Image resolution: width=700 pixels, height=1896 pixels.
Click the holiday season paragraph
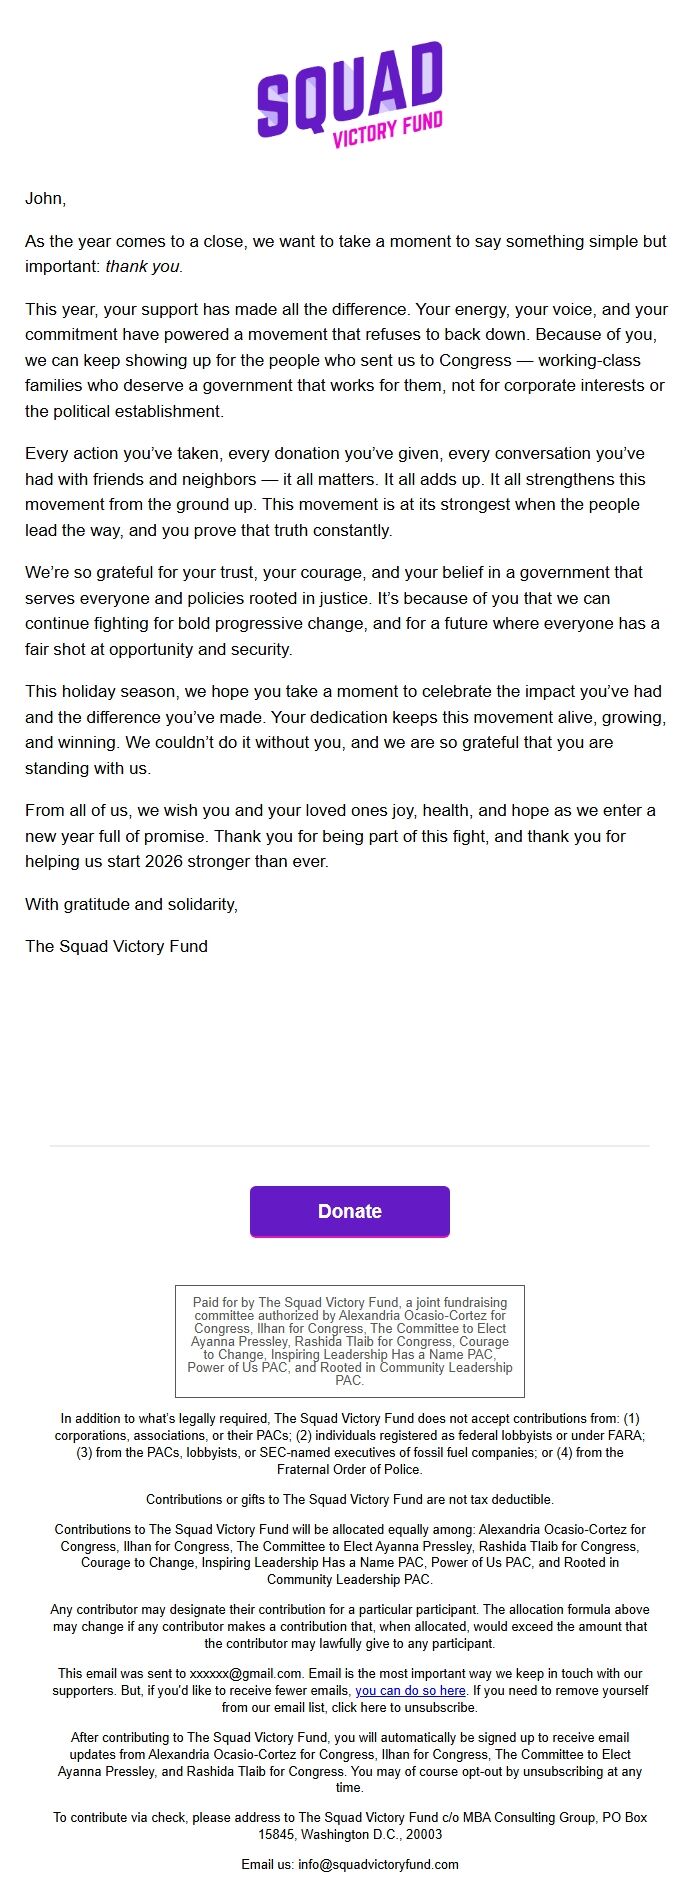pyautogui.click(x=350, y=727)
